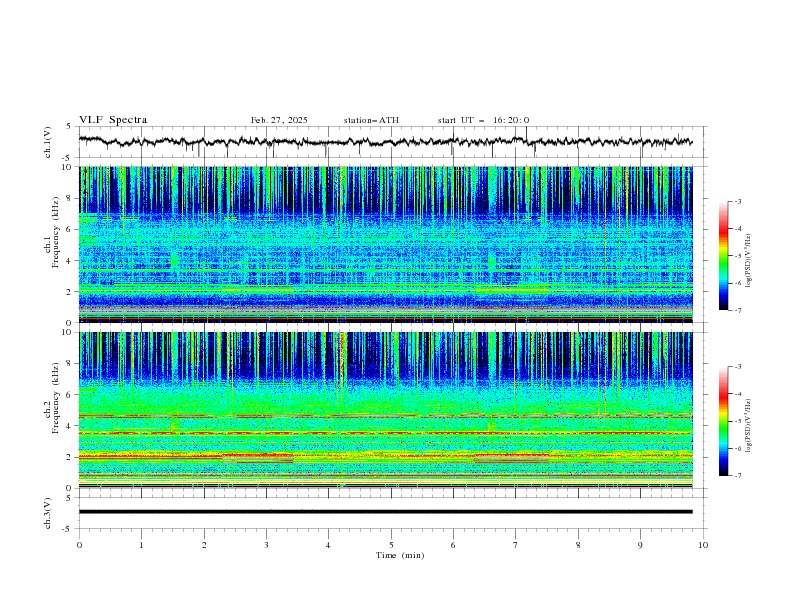
Task: Click time axis tick label "4"
Action: (328, 545)
